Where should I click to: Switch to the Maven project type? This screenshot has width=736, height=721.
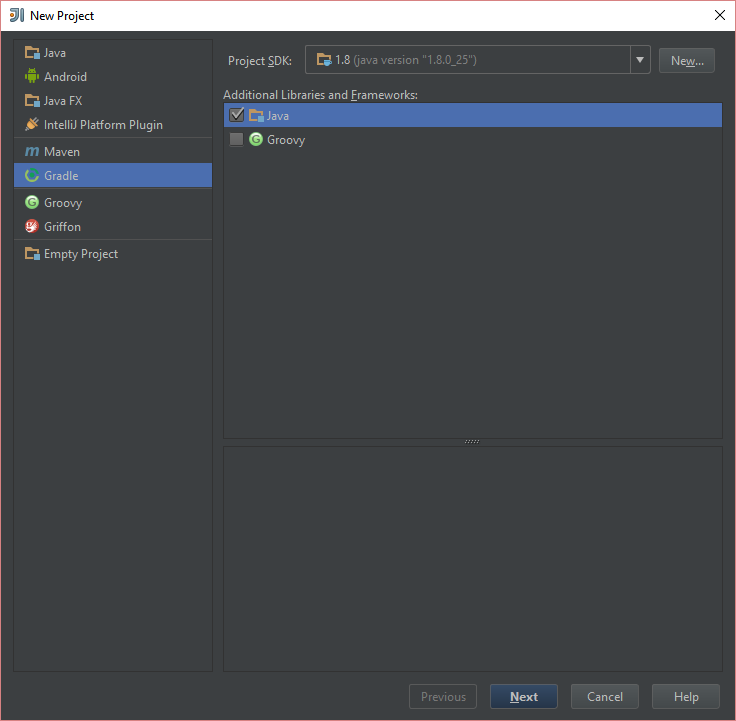(113, 152)
